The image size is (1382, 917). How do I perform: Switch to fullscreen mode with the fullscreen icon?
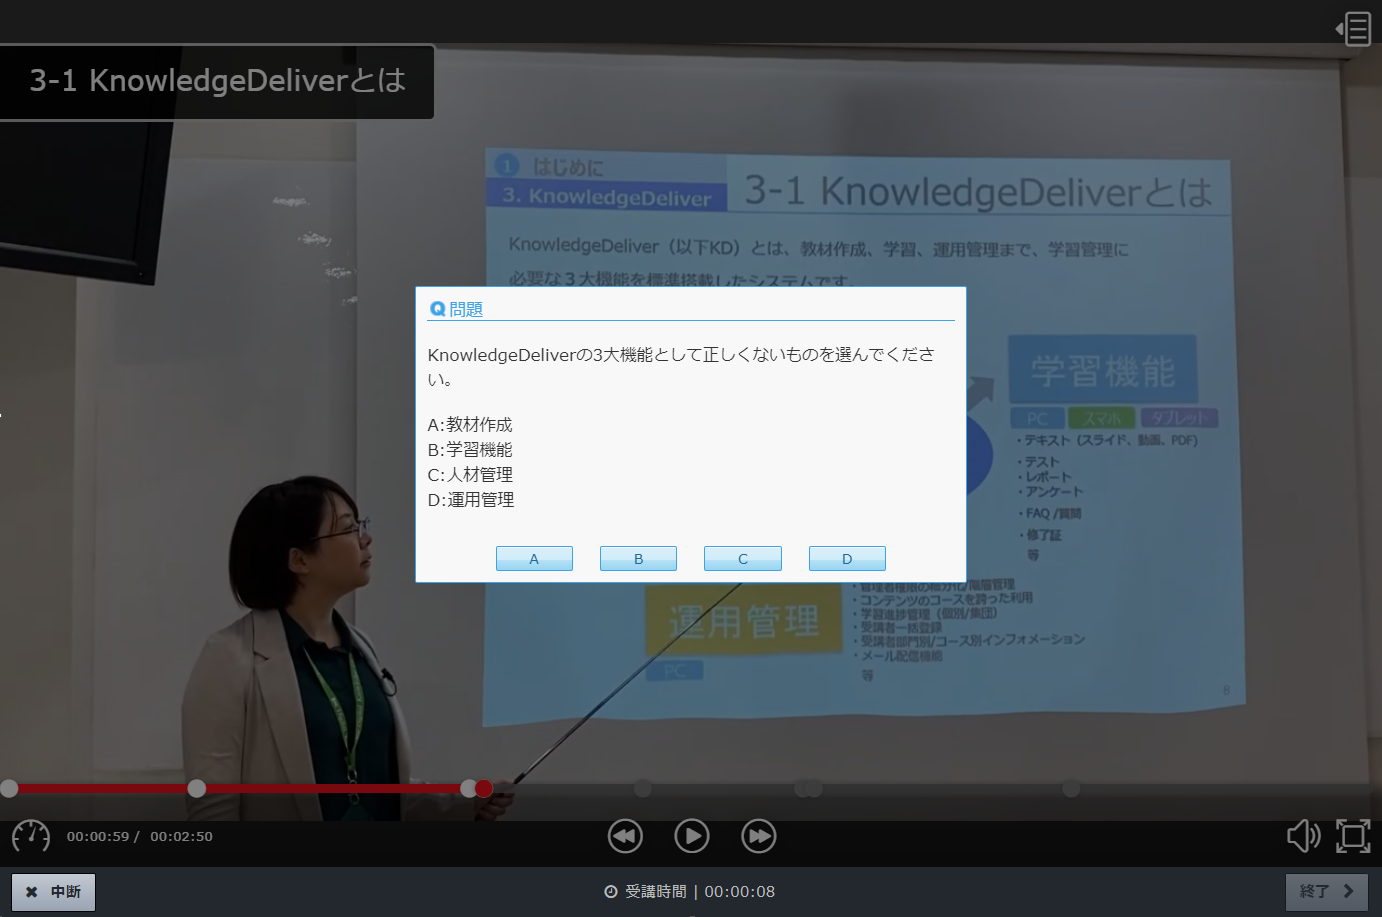[1353, 836]
